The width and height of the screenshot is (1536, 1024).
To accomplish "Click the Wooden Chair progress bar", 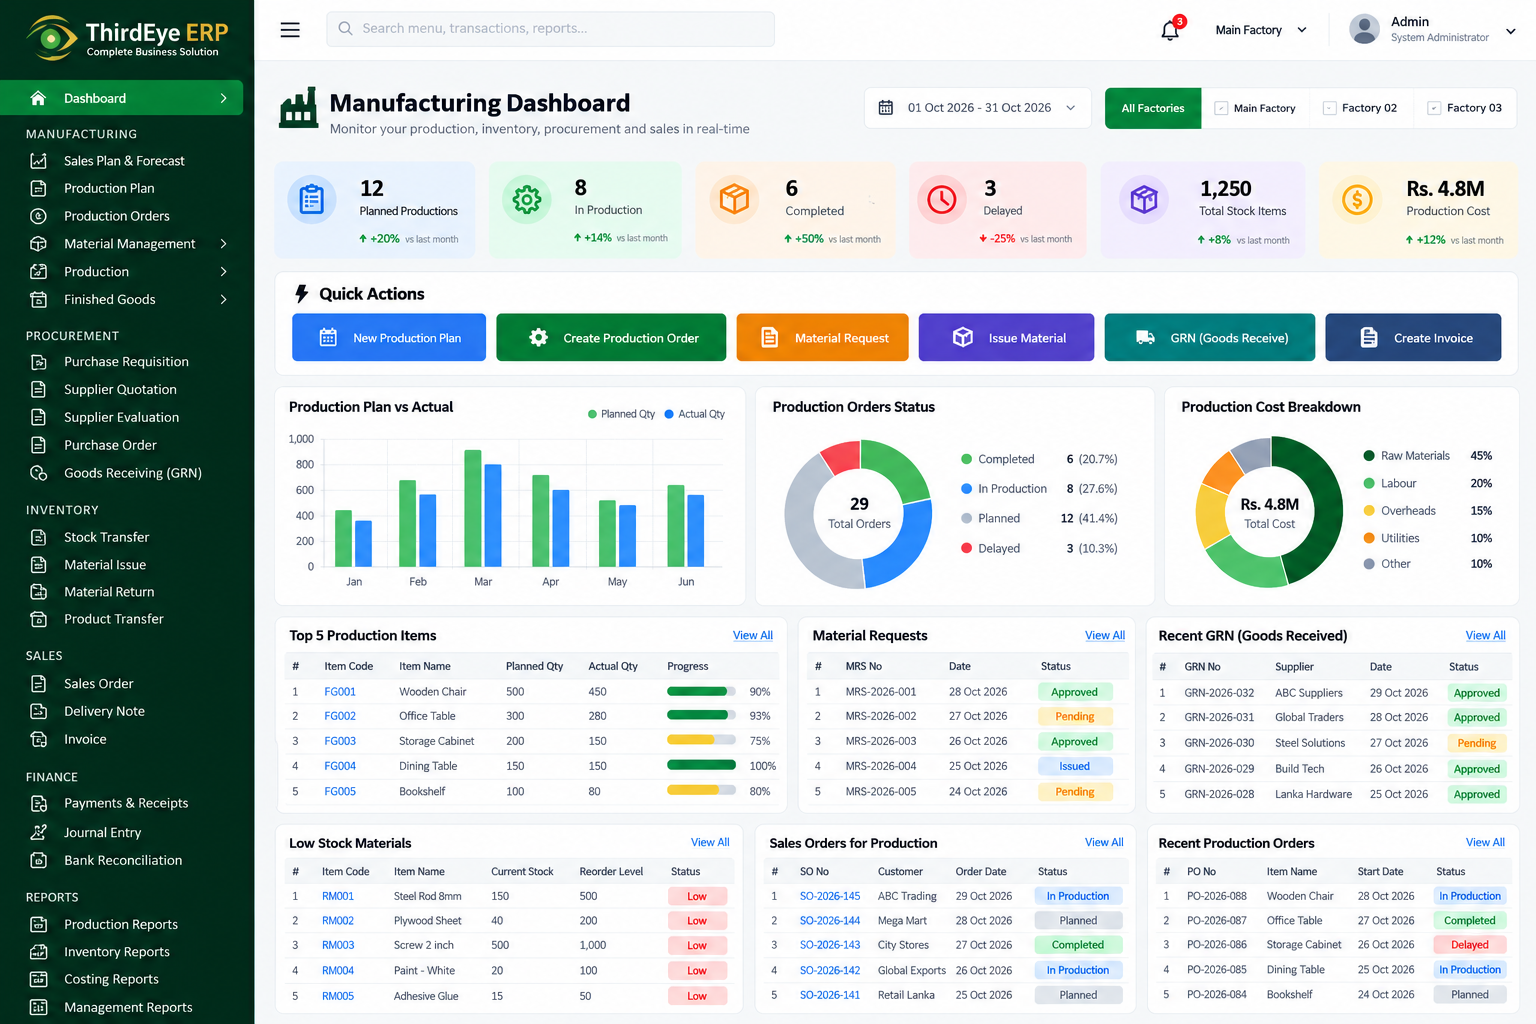I will 701,691.
